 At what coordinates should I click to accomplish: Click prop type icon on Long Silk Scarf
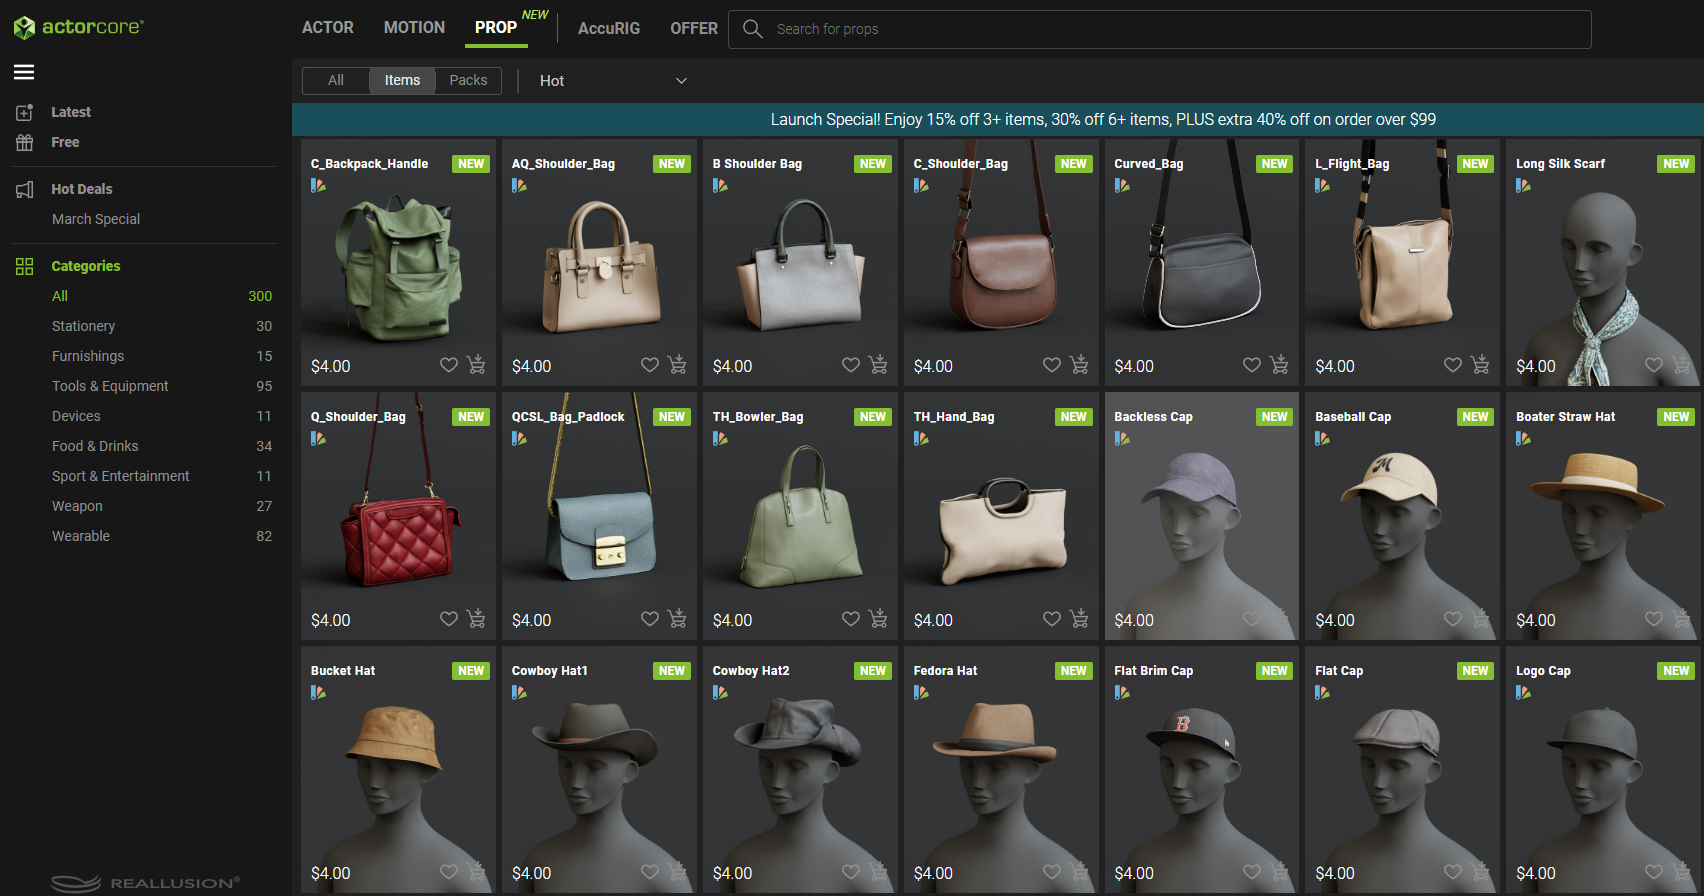1523,185
